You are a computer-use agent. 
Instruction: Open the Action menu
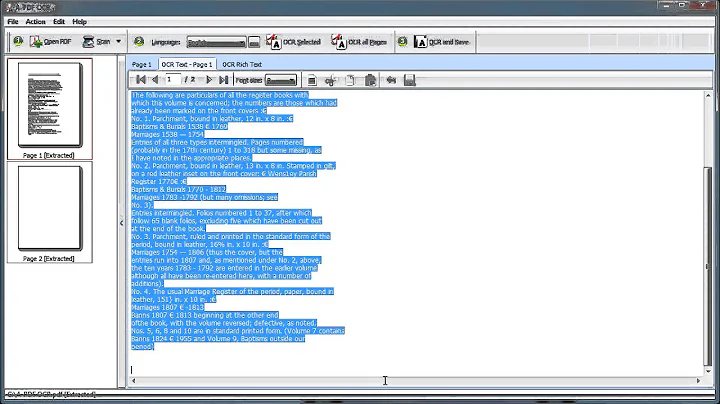tap(35, 22)
